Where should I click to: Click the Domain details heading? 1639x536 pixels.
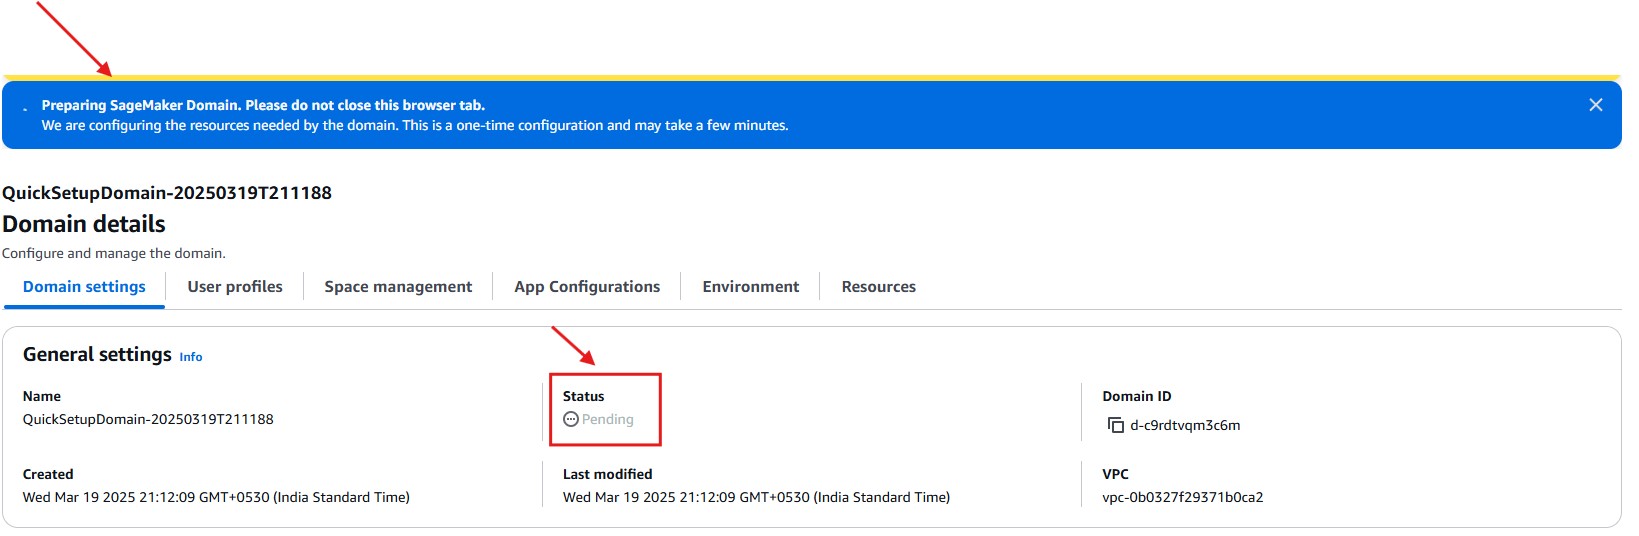pos(84,224)
